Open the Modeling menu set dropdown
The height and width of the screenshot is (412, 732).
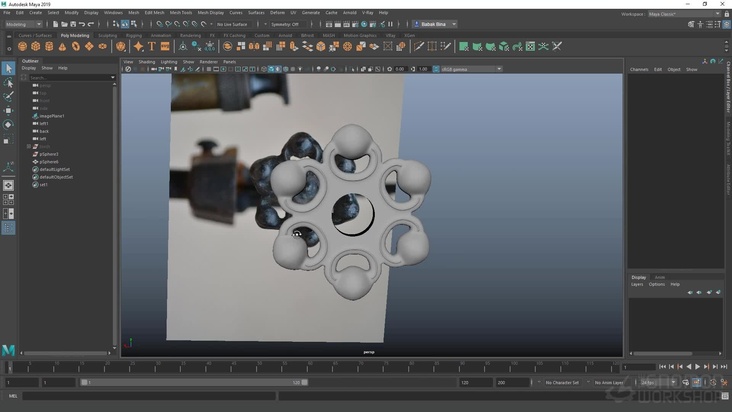pyautogui.click(x=23, y=24)
